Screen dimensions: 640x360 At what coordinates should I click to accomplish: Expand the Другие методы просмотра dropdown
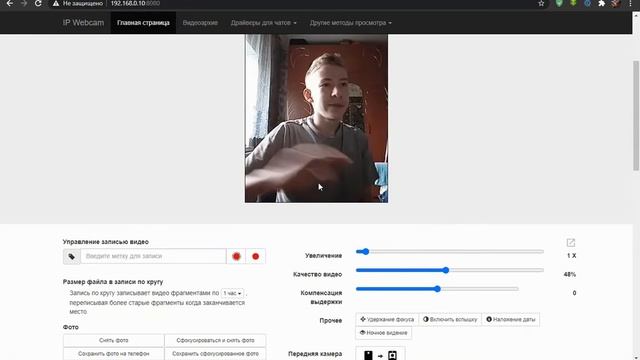tap(350, 23)
